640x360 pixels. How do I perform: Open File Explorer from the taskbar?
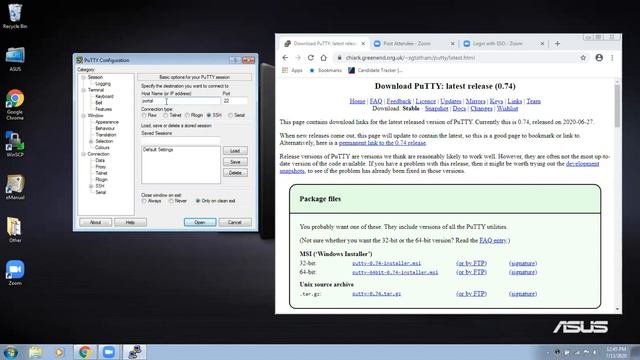point(36,352)
